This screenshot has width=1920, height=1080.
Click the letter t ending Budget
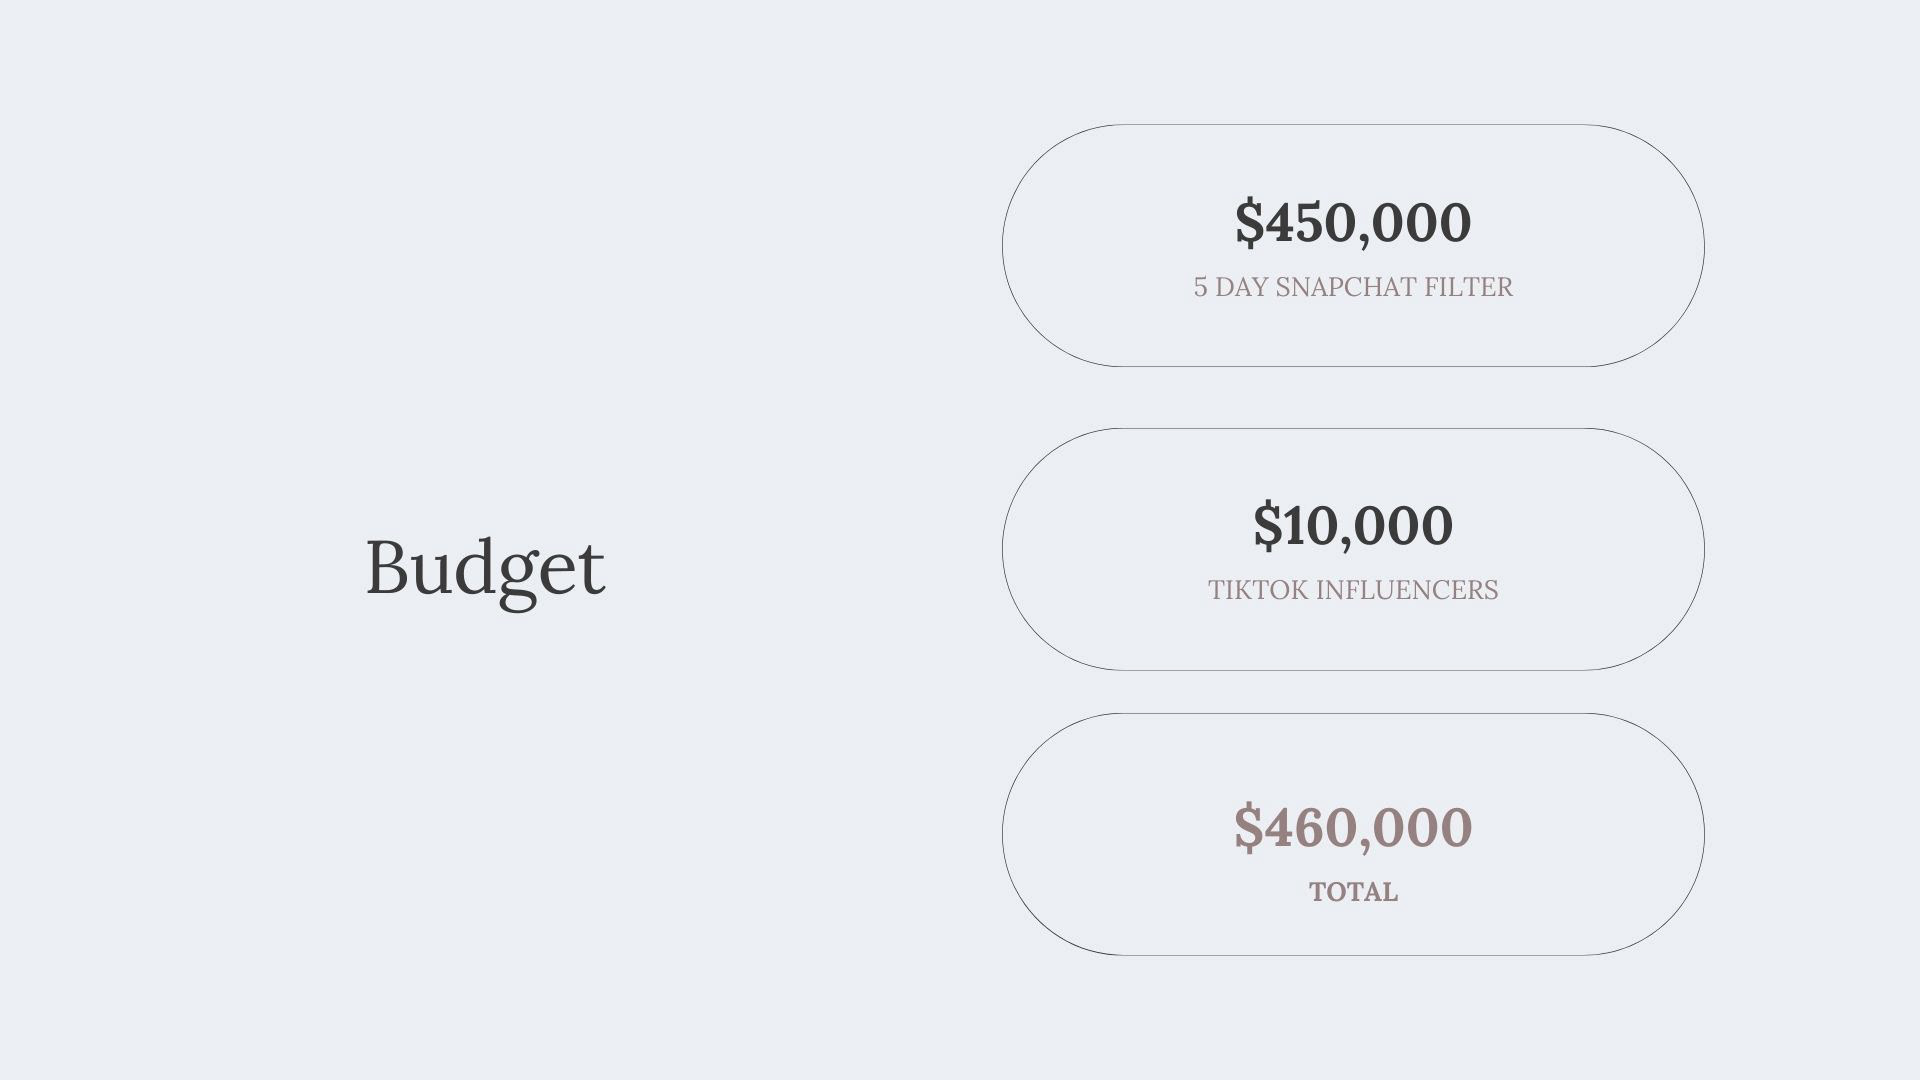(x=592, y=570)
